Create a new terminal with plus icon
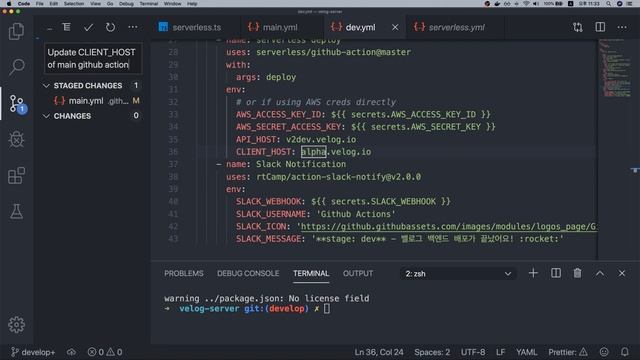640x360 pixels. 533,273
